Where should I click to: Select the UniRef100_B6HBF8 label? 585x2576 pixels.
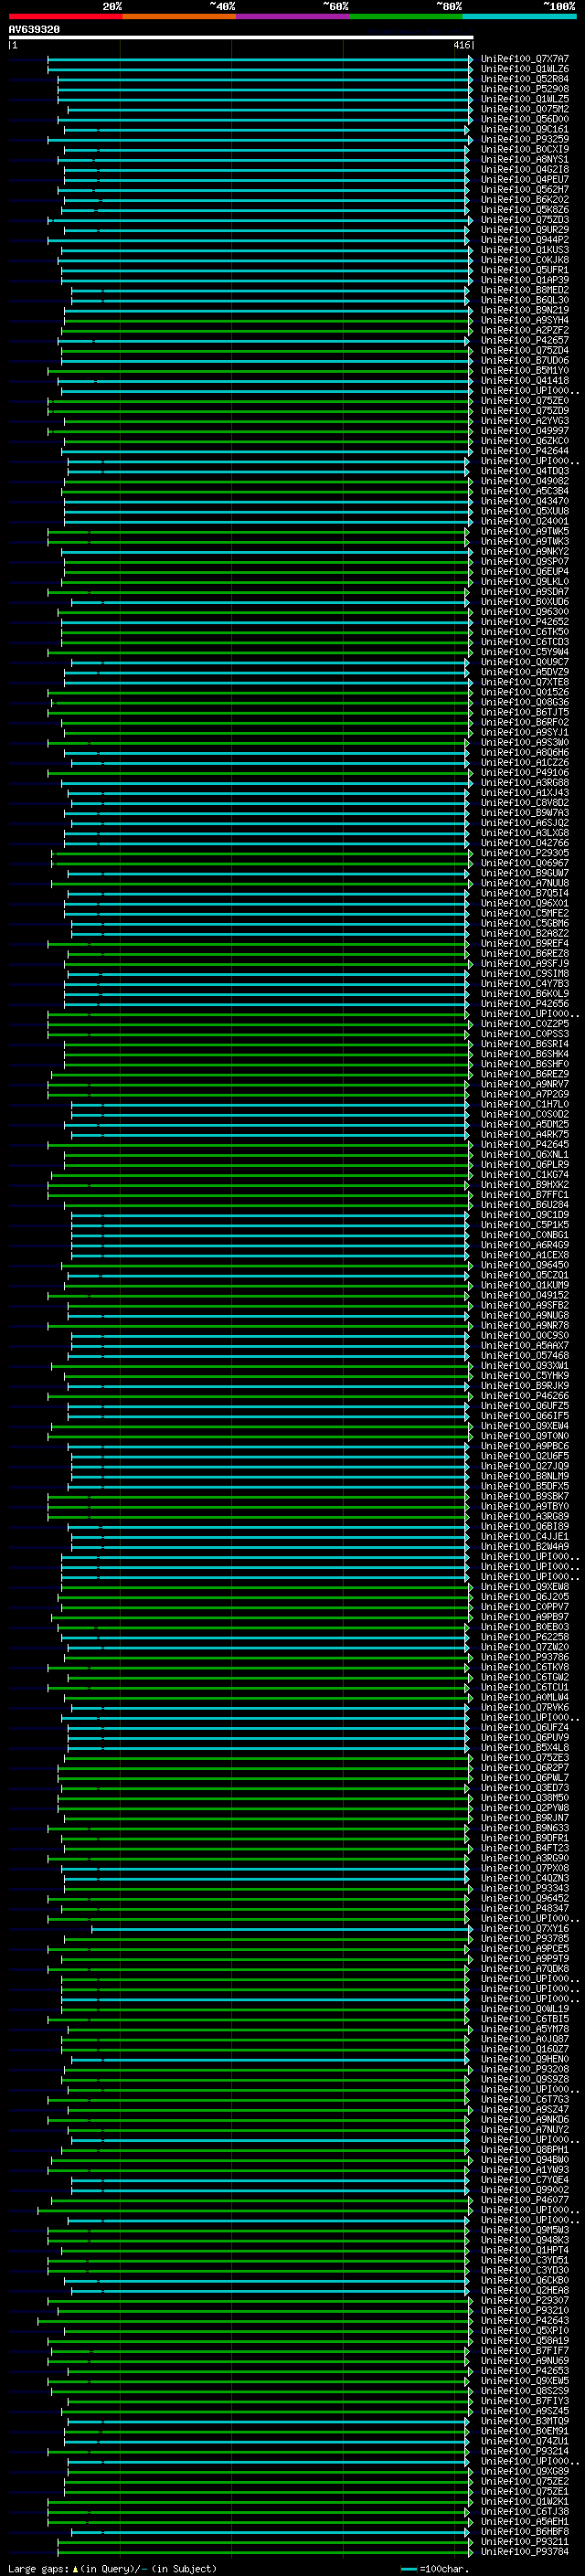point(525,2532)
